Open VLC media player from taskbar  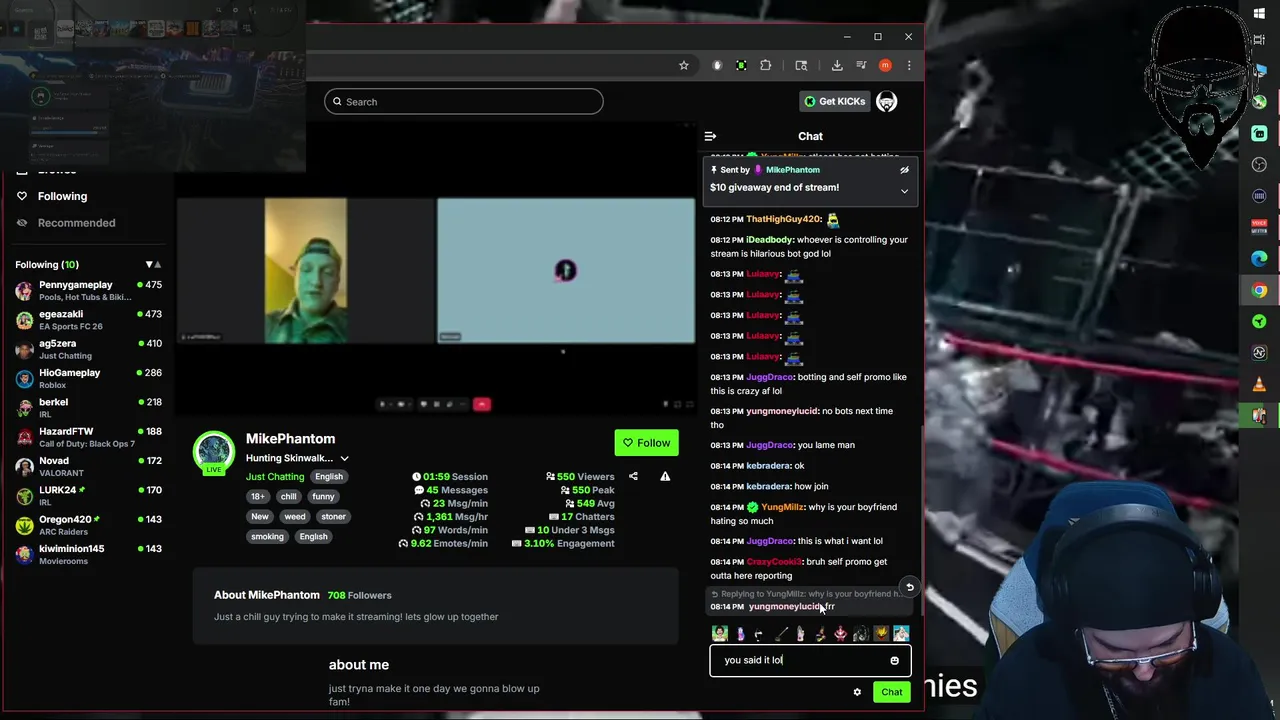pos(1259,384)
